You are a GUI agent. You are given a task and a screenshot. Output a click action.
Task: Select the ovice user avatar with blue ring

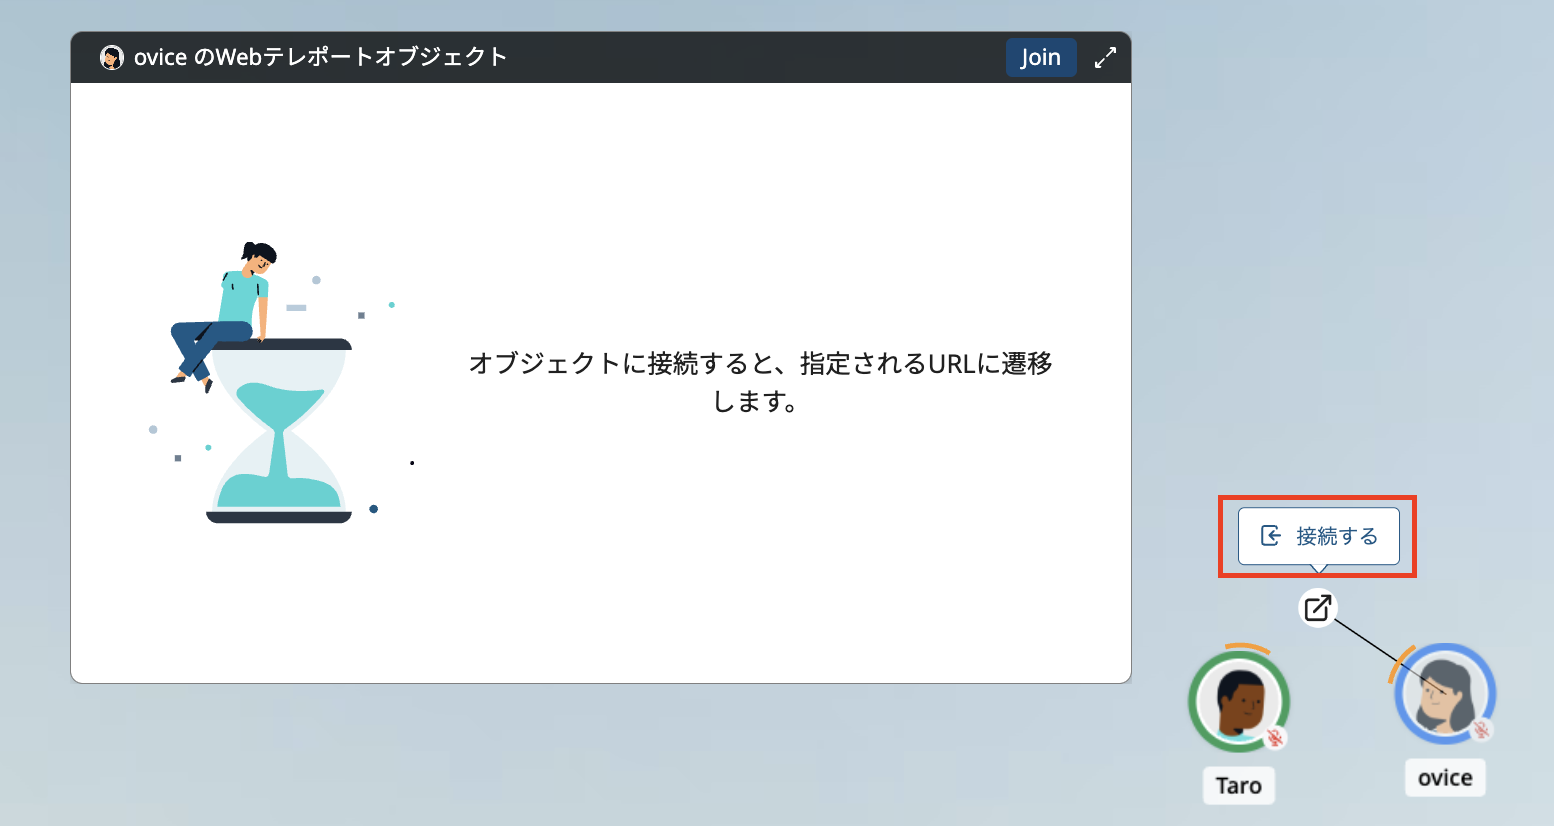(x=1443, y=694)
